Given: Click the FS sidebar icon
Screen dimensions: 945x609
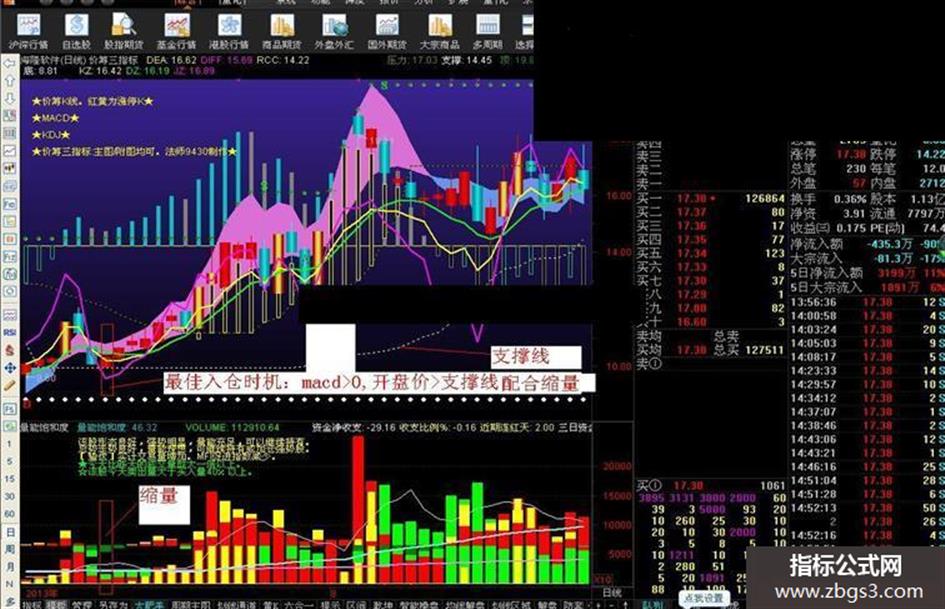Looking at the screenshot, I should pos(10,409).
